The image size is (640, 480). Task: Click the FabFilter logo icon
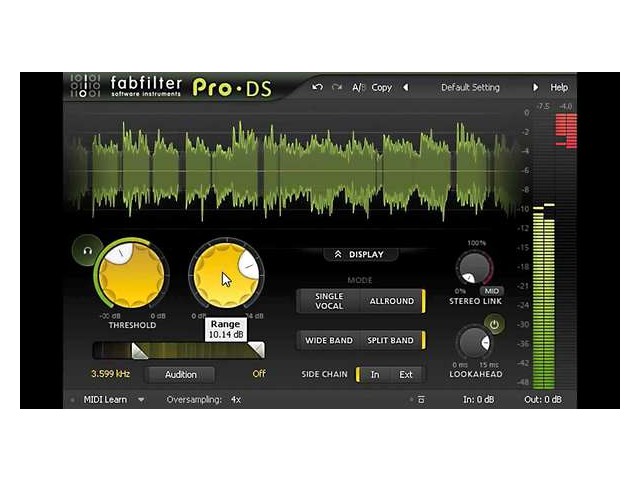click(85, 86)
